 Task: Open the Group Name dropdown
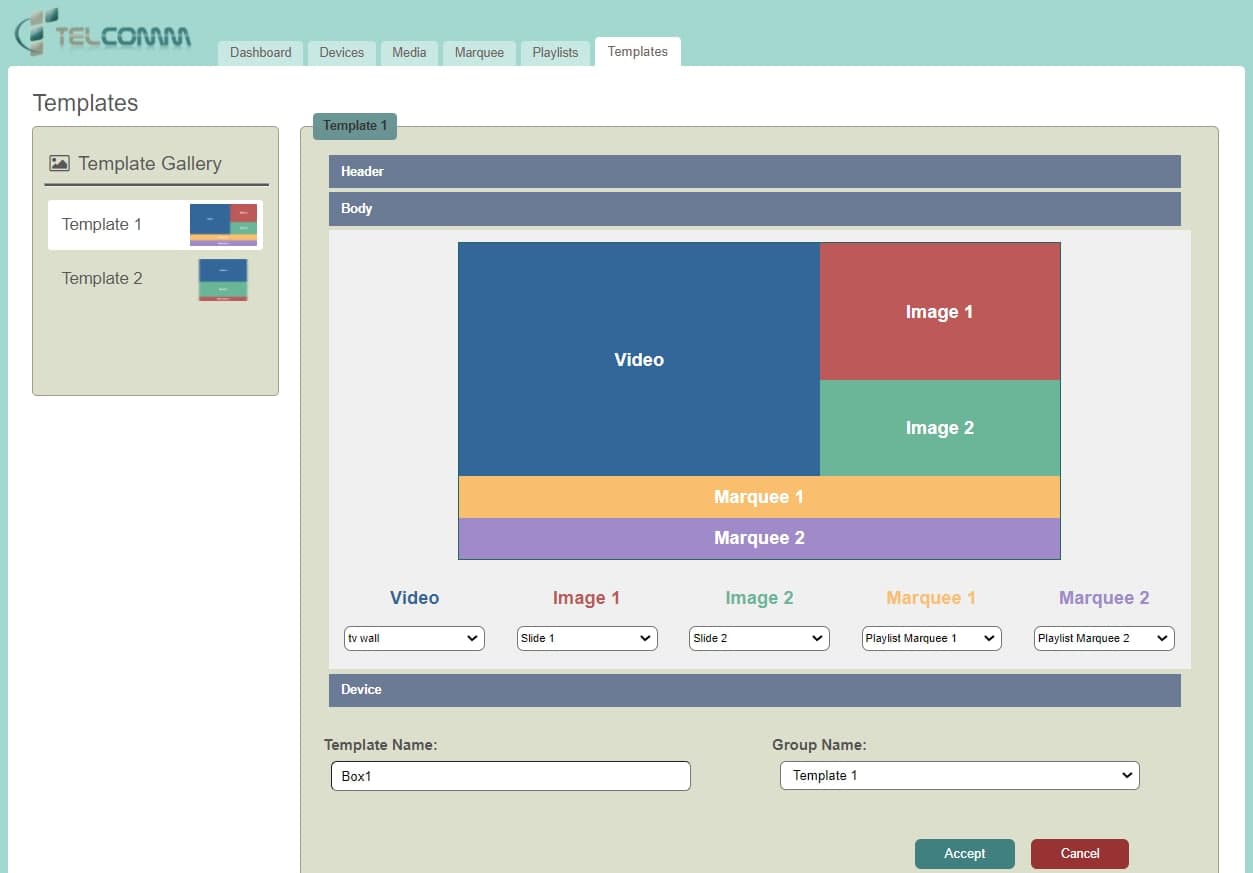point(959,776)
